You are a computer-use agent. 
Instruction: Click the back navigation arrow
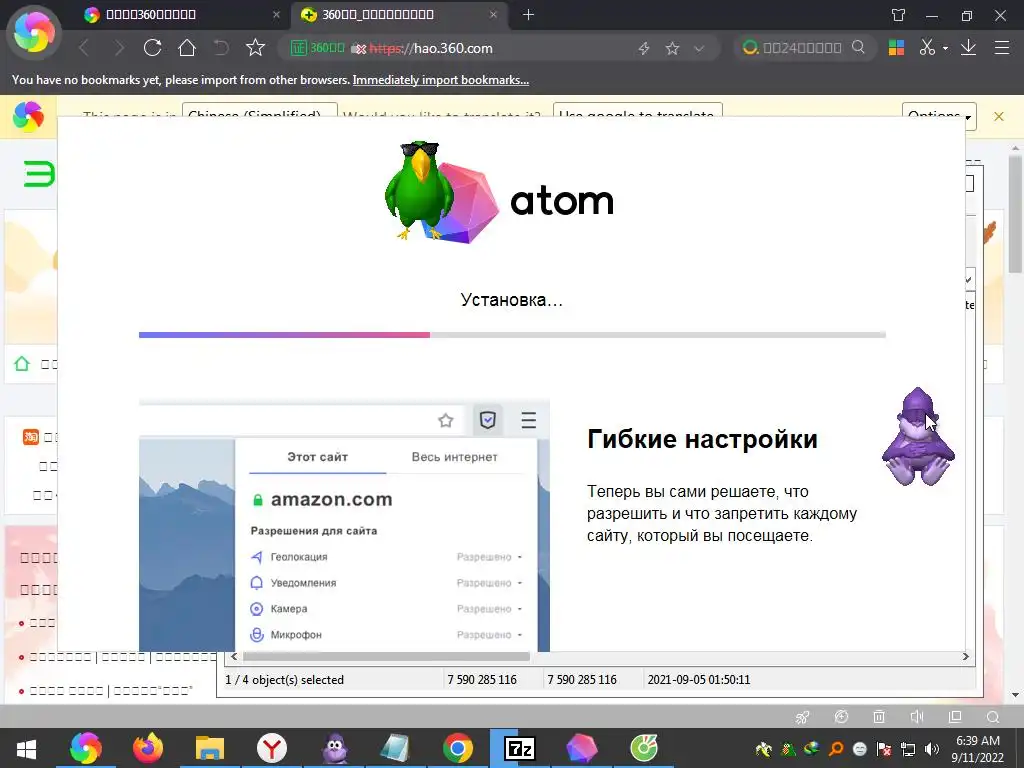[x=84, y=48]
